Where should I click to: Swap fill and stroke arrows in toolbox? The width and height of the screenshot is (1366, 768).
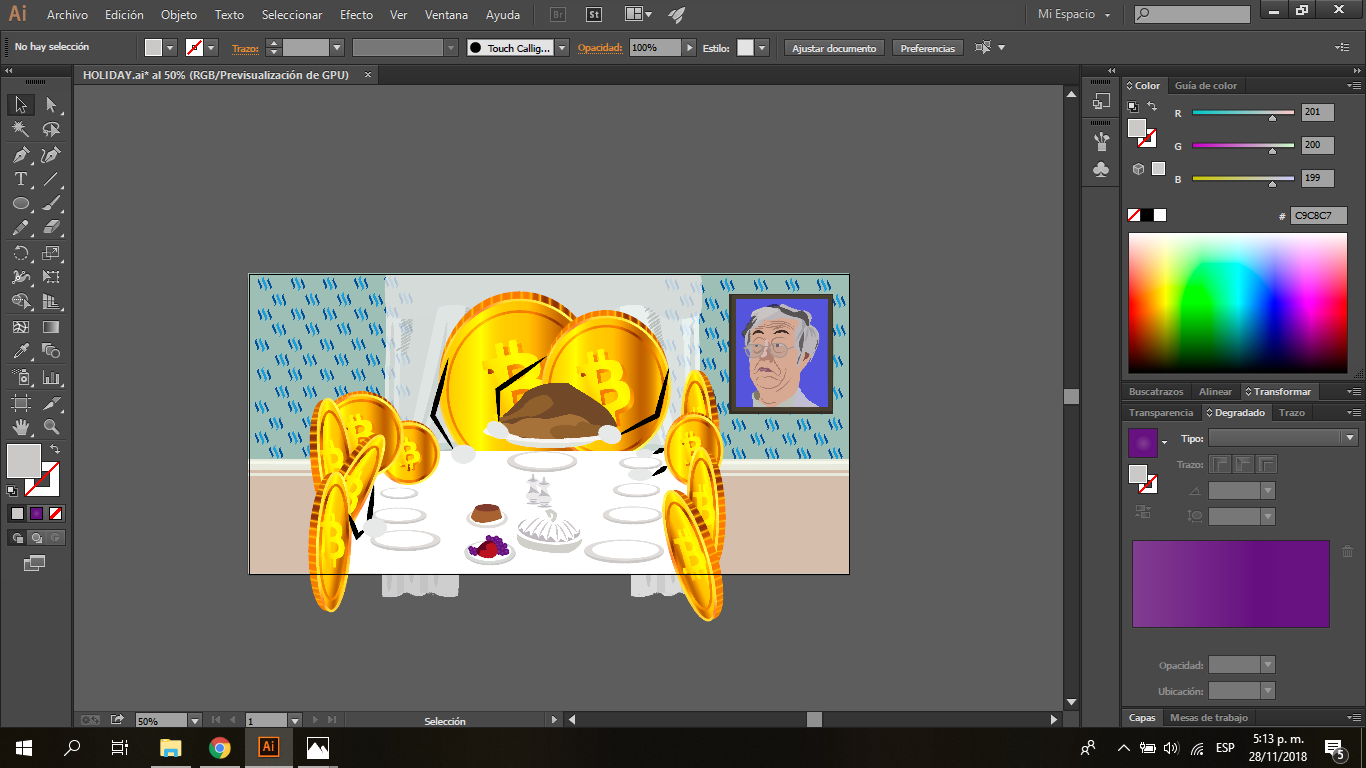pyautogui.click(x=55, y=450)
